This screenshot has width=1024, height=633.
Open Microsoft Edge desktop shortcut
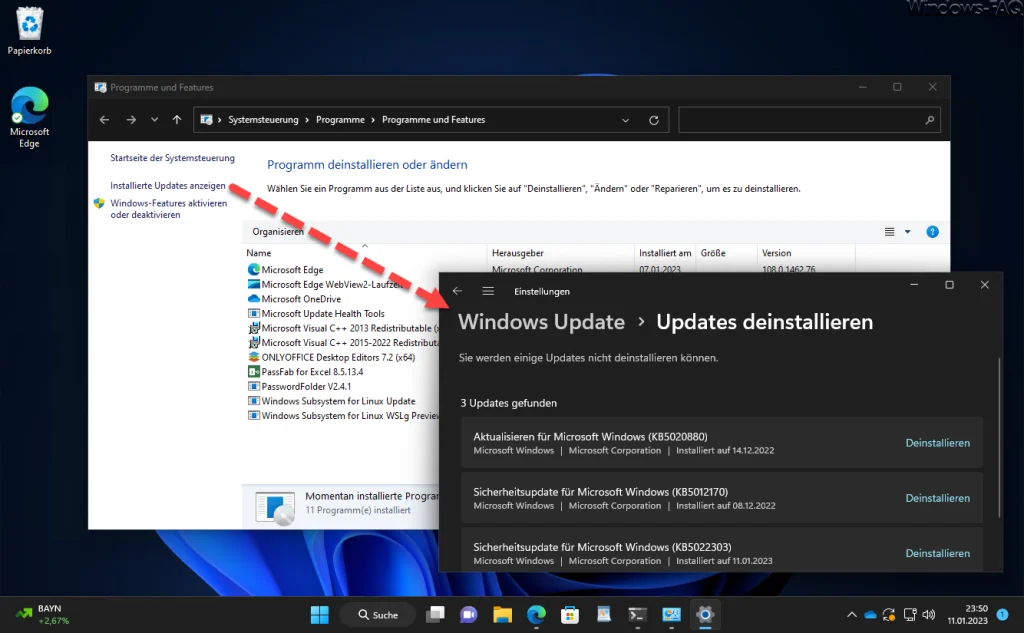29,118
